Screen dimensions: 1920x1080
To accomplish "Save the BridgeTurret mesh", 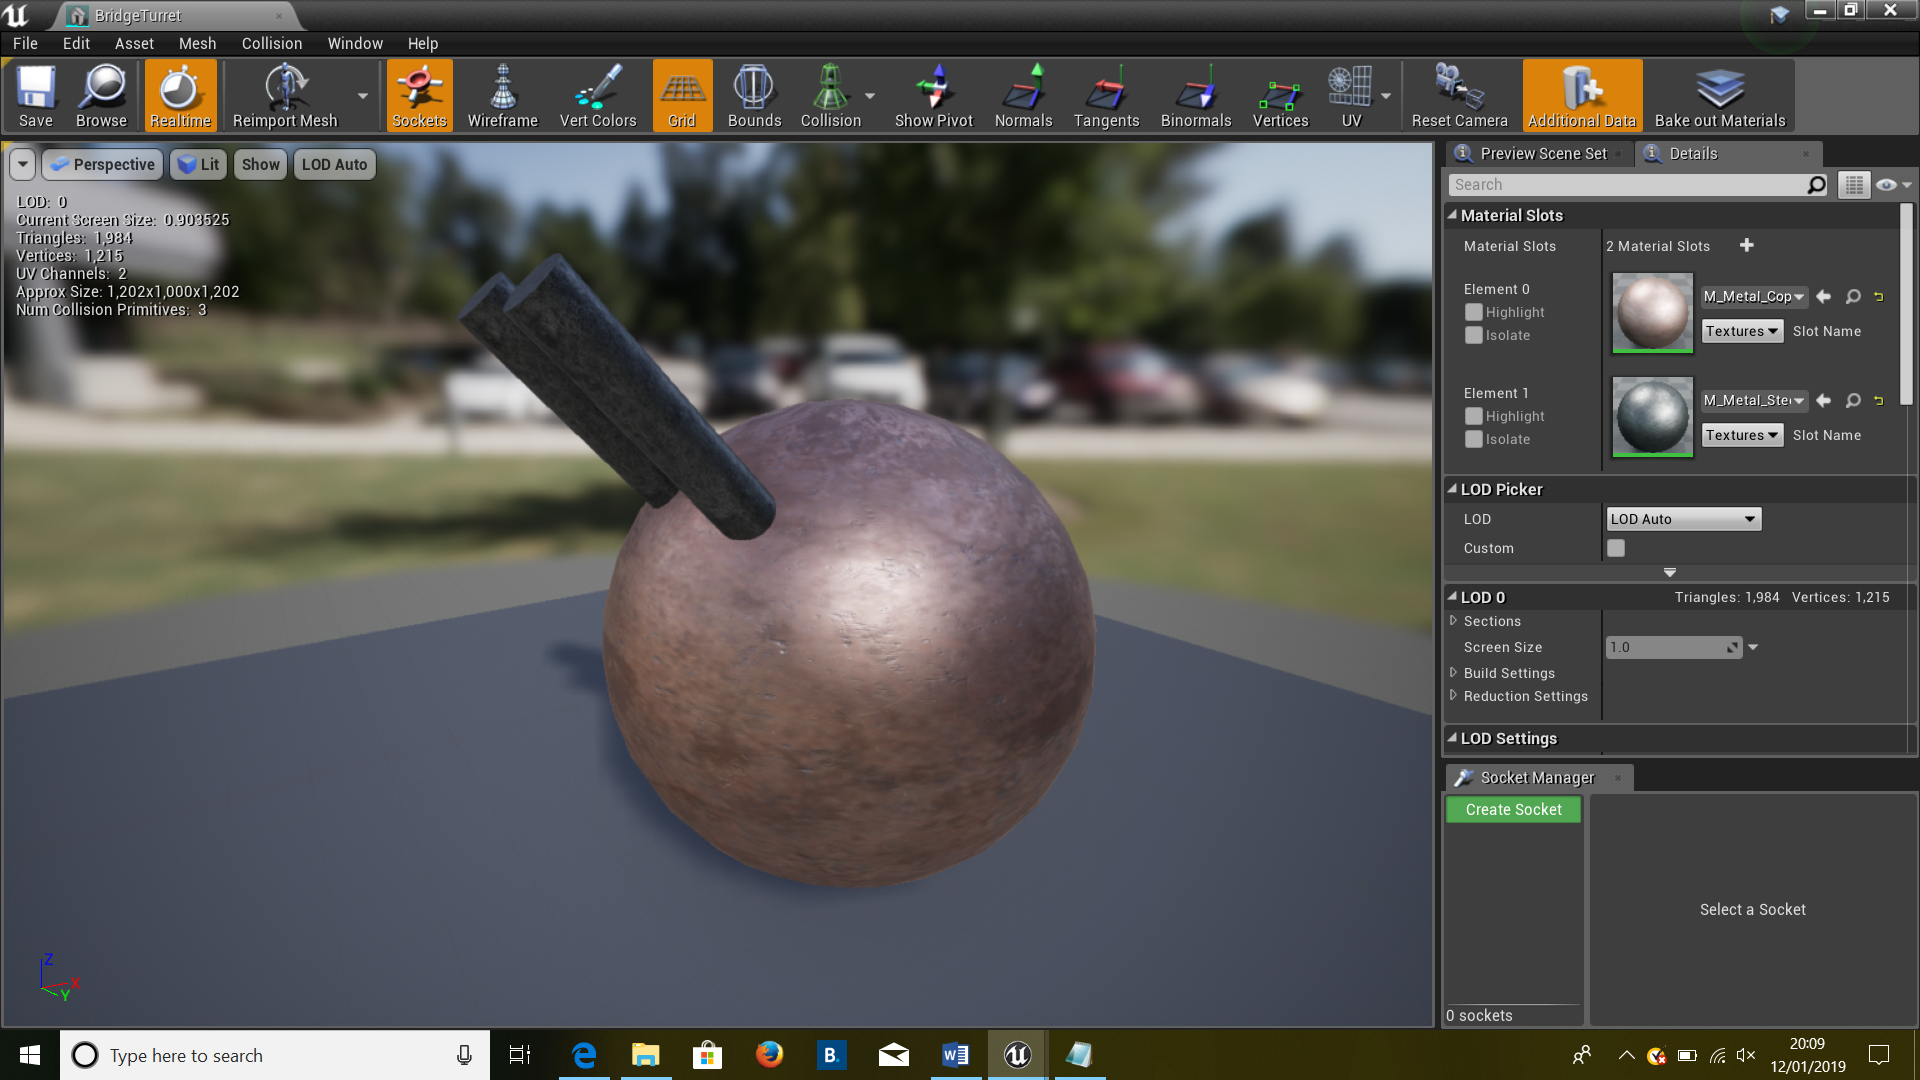I will 36,96.
